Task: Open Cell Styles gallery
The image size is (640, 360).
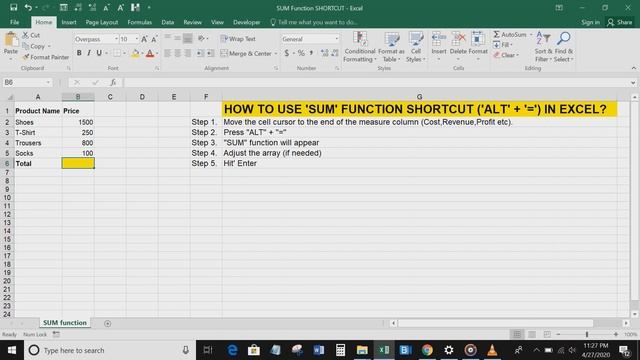Action: pyautogui.click(x=416, y=47)
